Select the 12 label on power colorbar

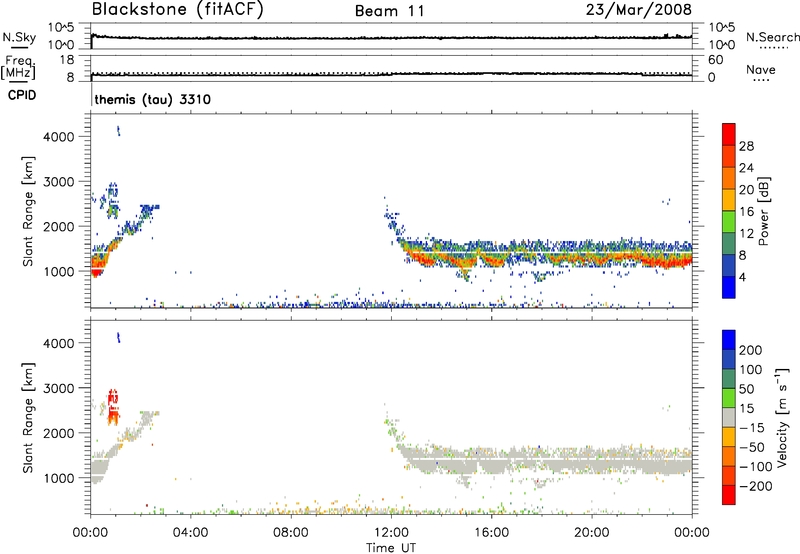click(x=746, y=234)
